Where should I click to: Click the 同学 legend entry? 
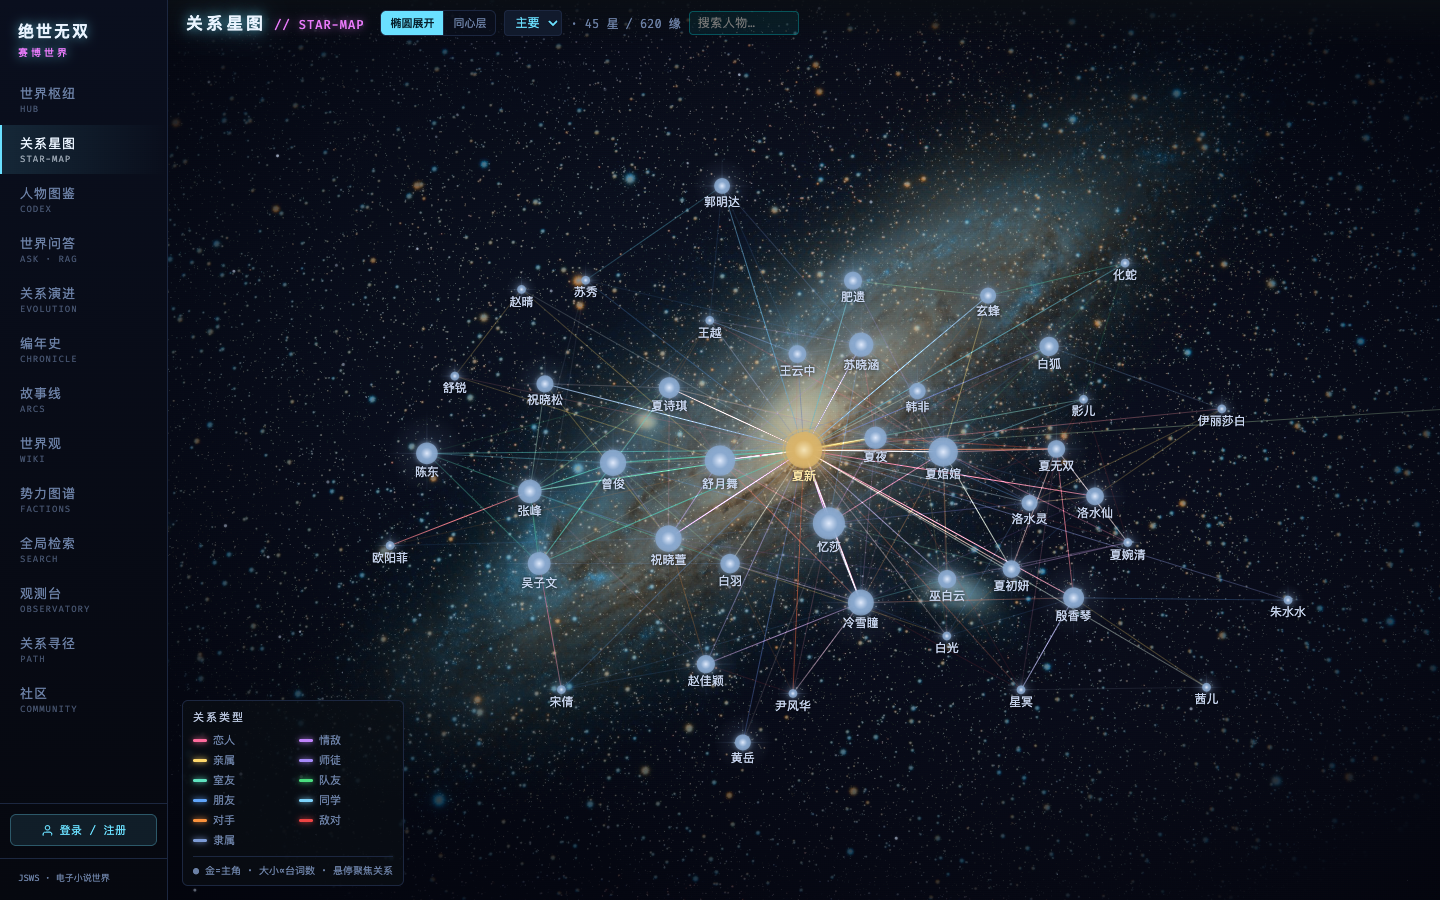click(x=320, y=800)
